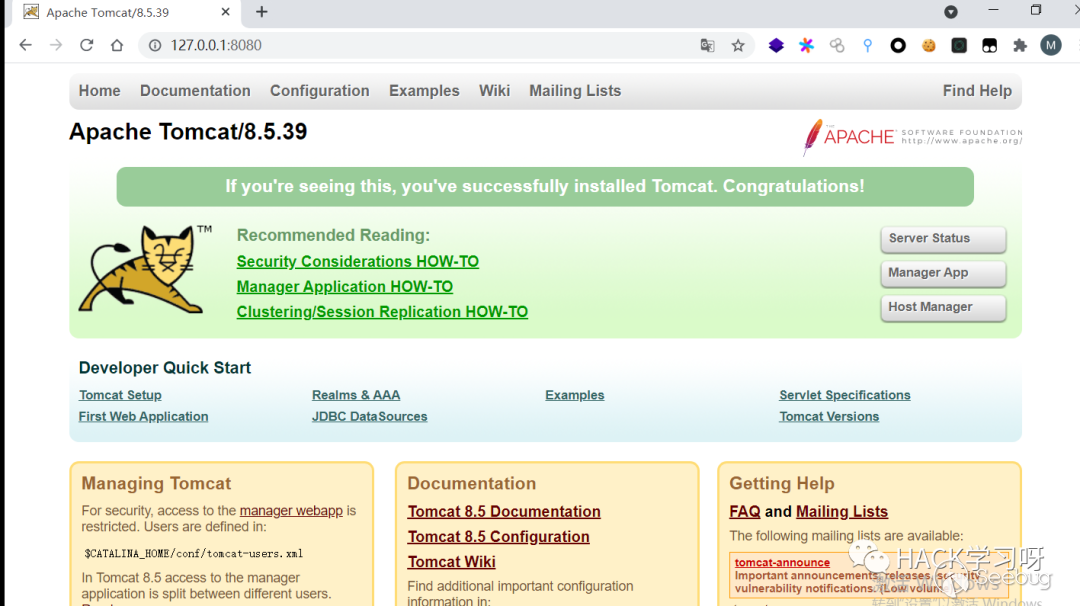Open the Tomcat 8.5 Documentation link
Image resolution: width=1080 pixels, height=606 pixels.
coord(503,512)
